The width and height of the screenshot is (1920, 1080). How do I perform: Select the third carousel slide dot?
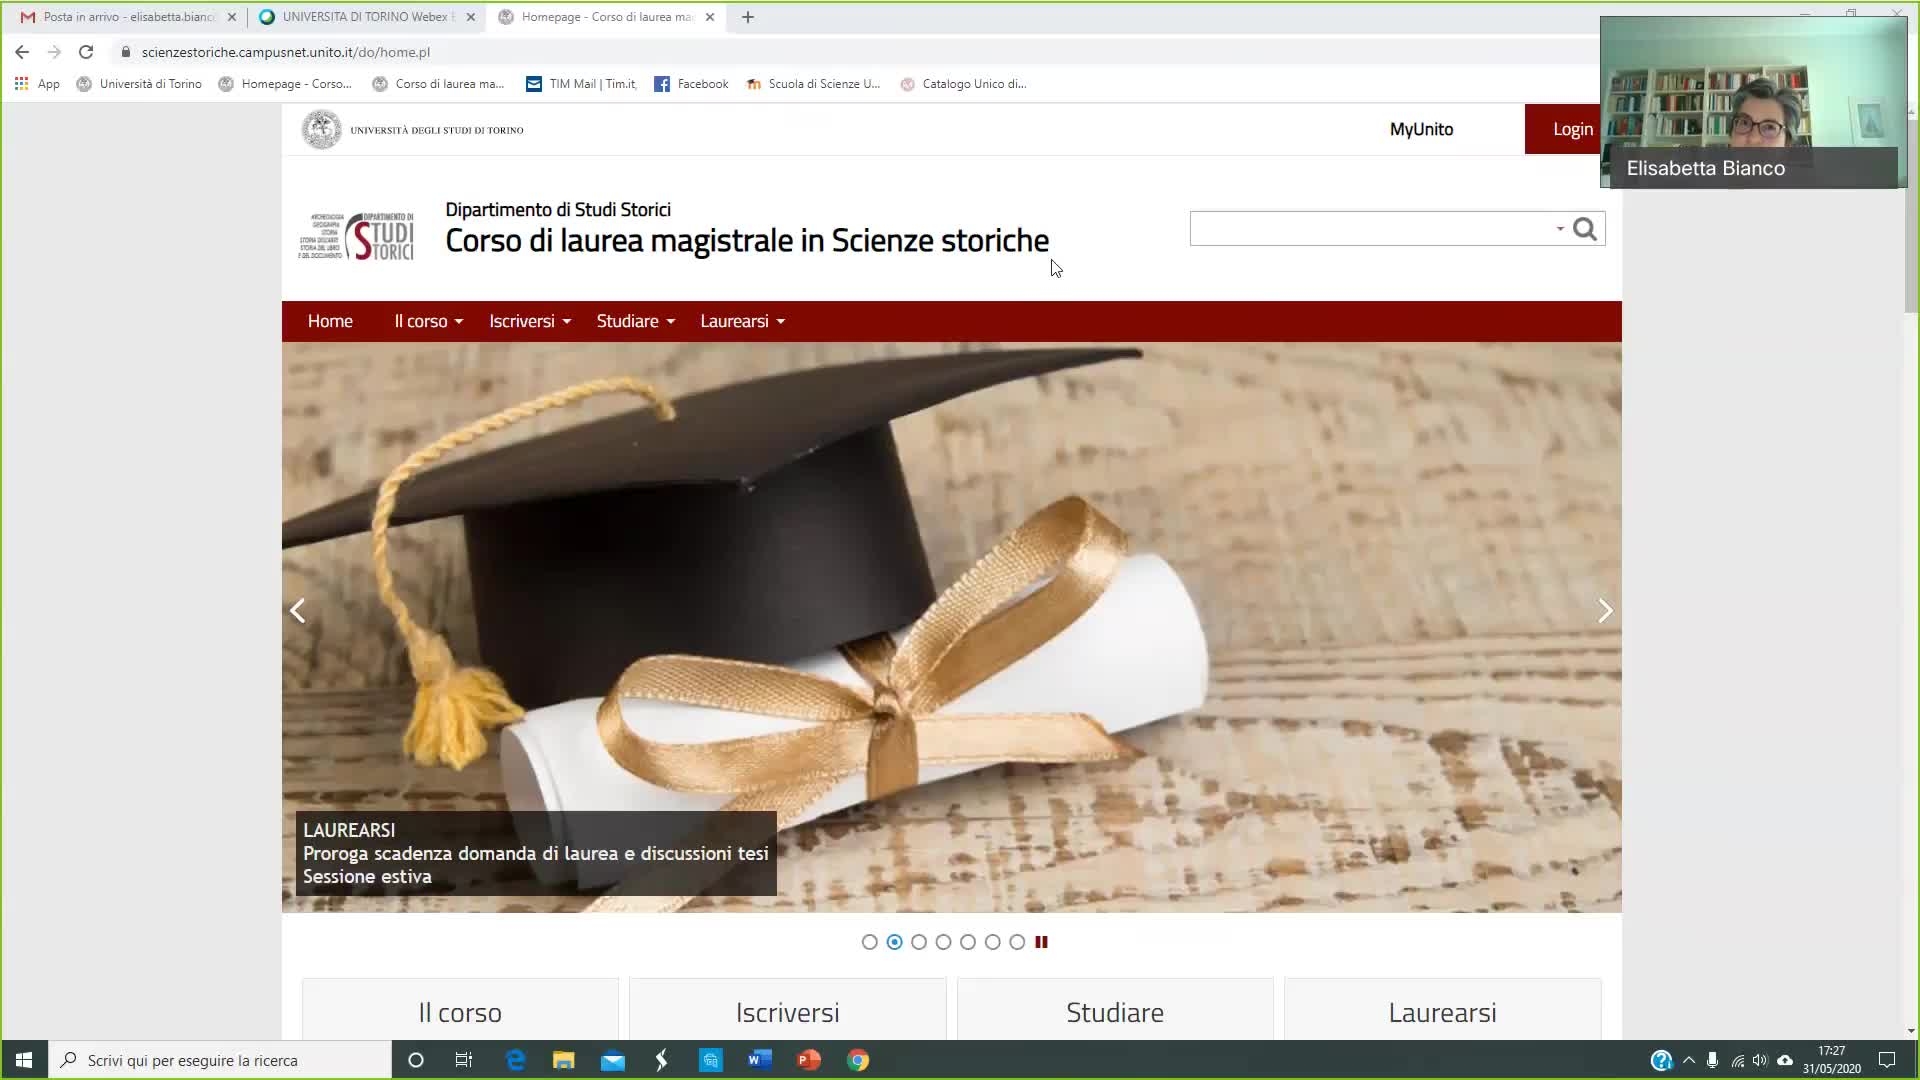pyautogui.click(x=919, y=942)
